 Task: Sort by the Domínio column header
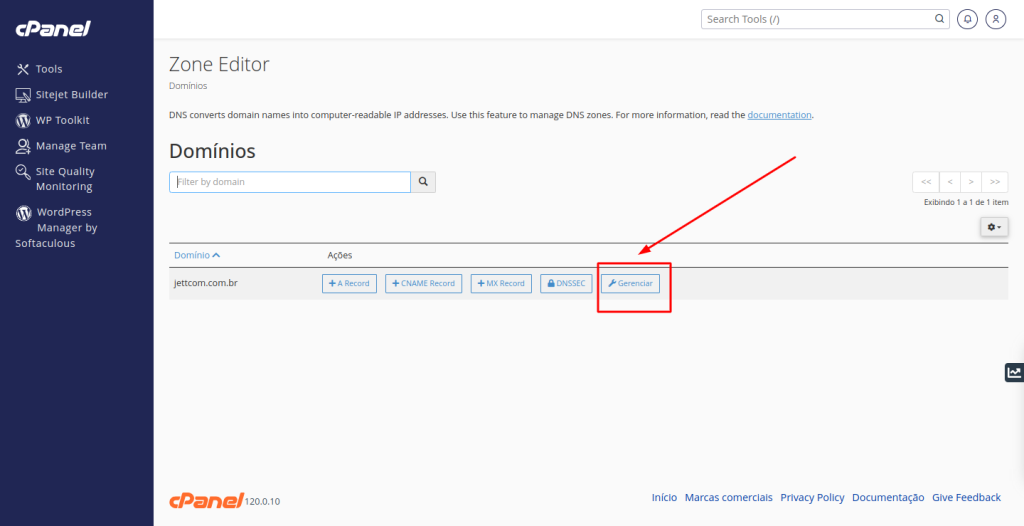[197, 255]
